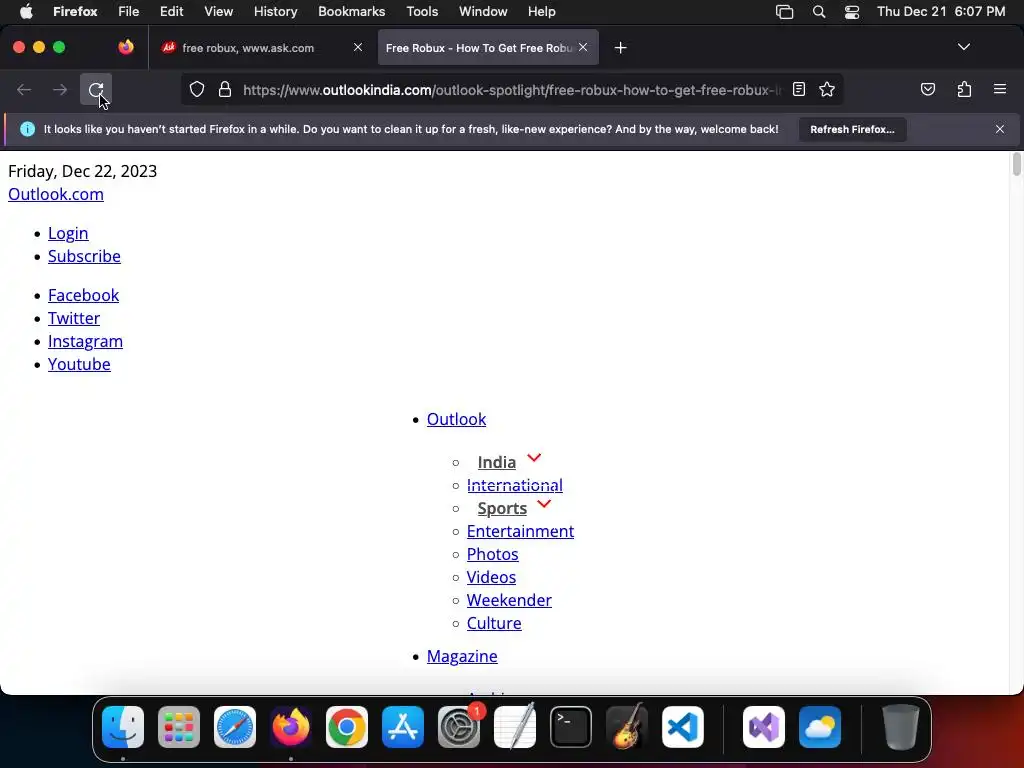Go back one page
1024x768 pixels.
[24, 89]
